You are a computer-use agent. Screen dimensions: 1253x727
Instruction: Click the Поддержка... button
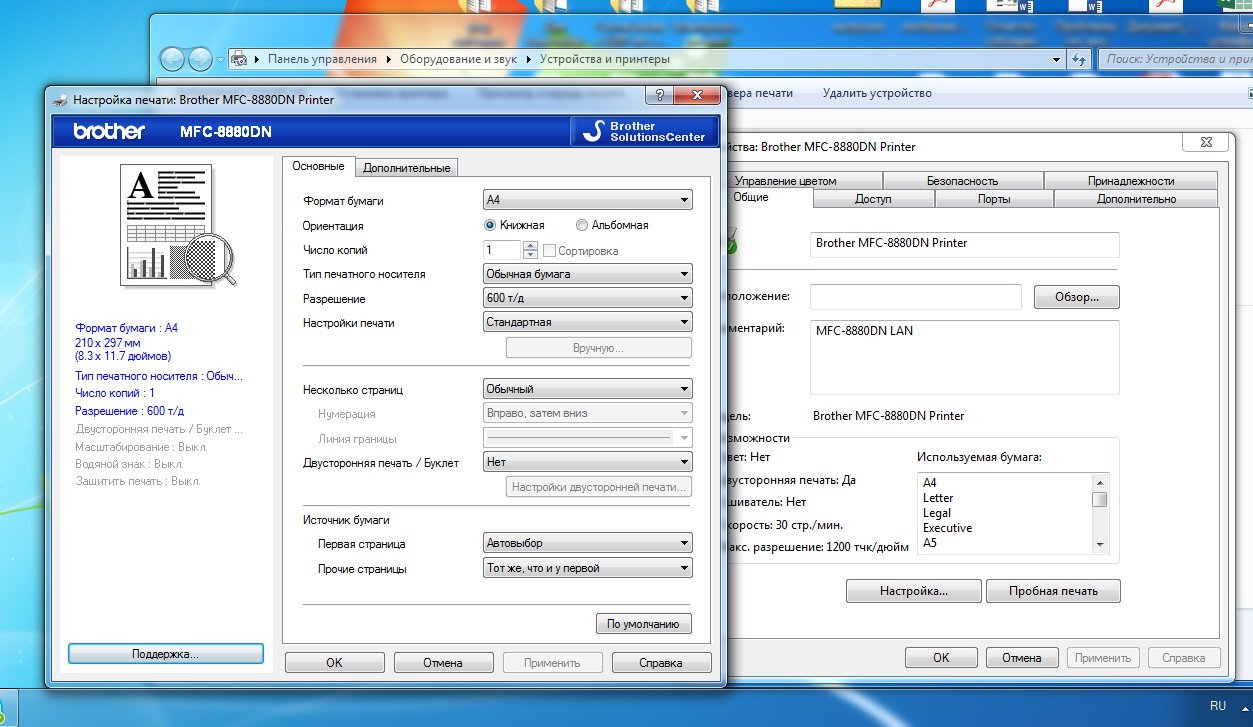pos(166,654)
